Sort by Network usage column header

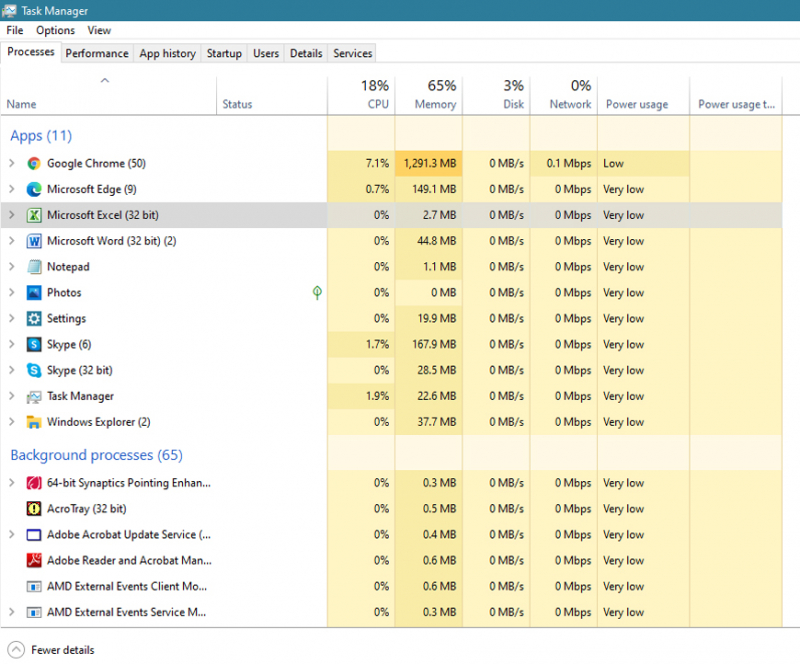tap(564, 95)
